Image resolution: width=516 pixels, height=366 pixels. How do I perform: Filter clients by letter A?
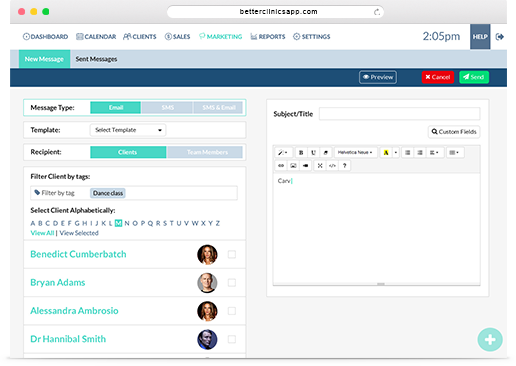click(x=33, y=223)
